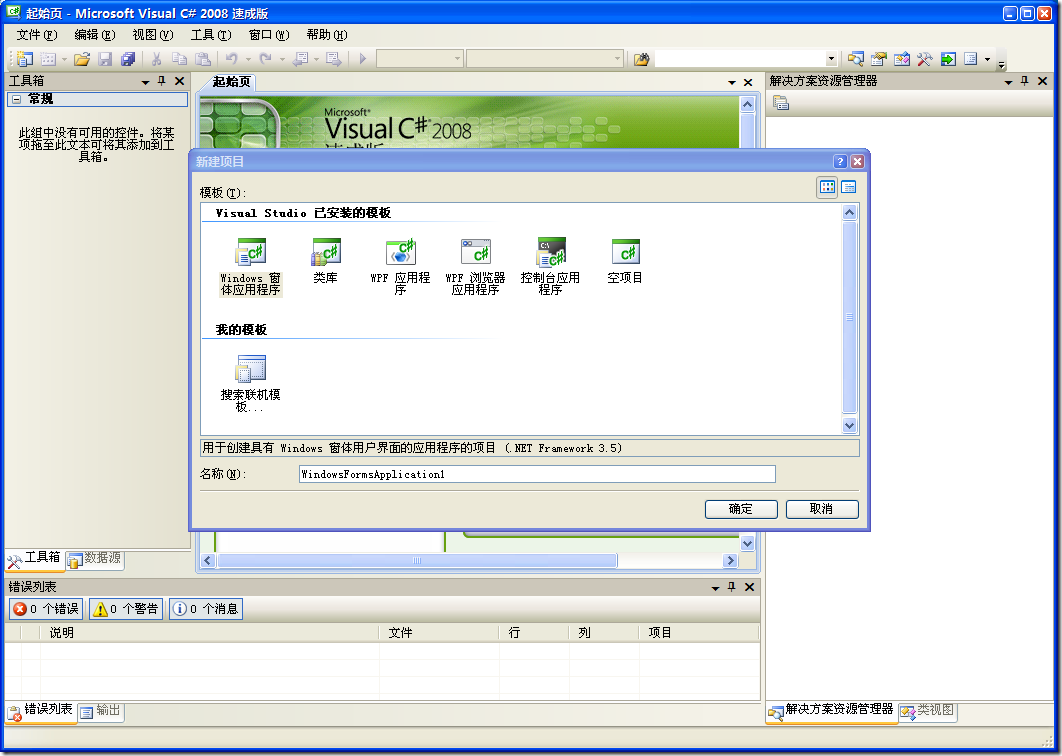Toggle auto-hide pin on 工具箱 panel

click(162, 81)
